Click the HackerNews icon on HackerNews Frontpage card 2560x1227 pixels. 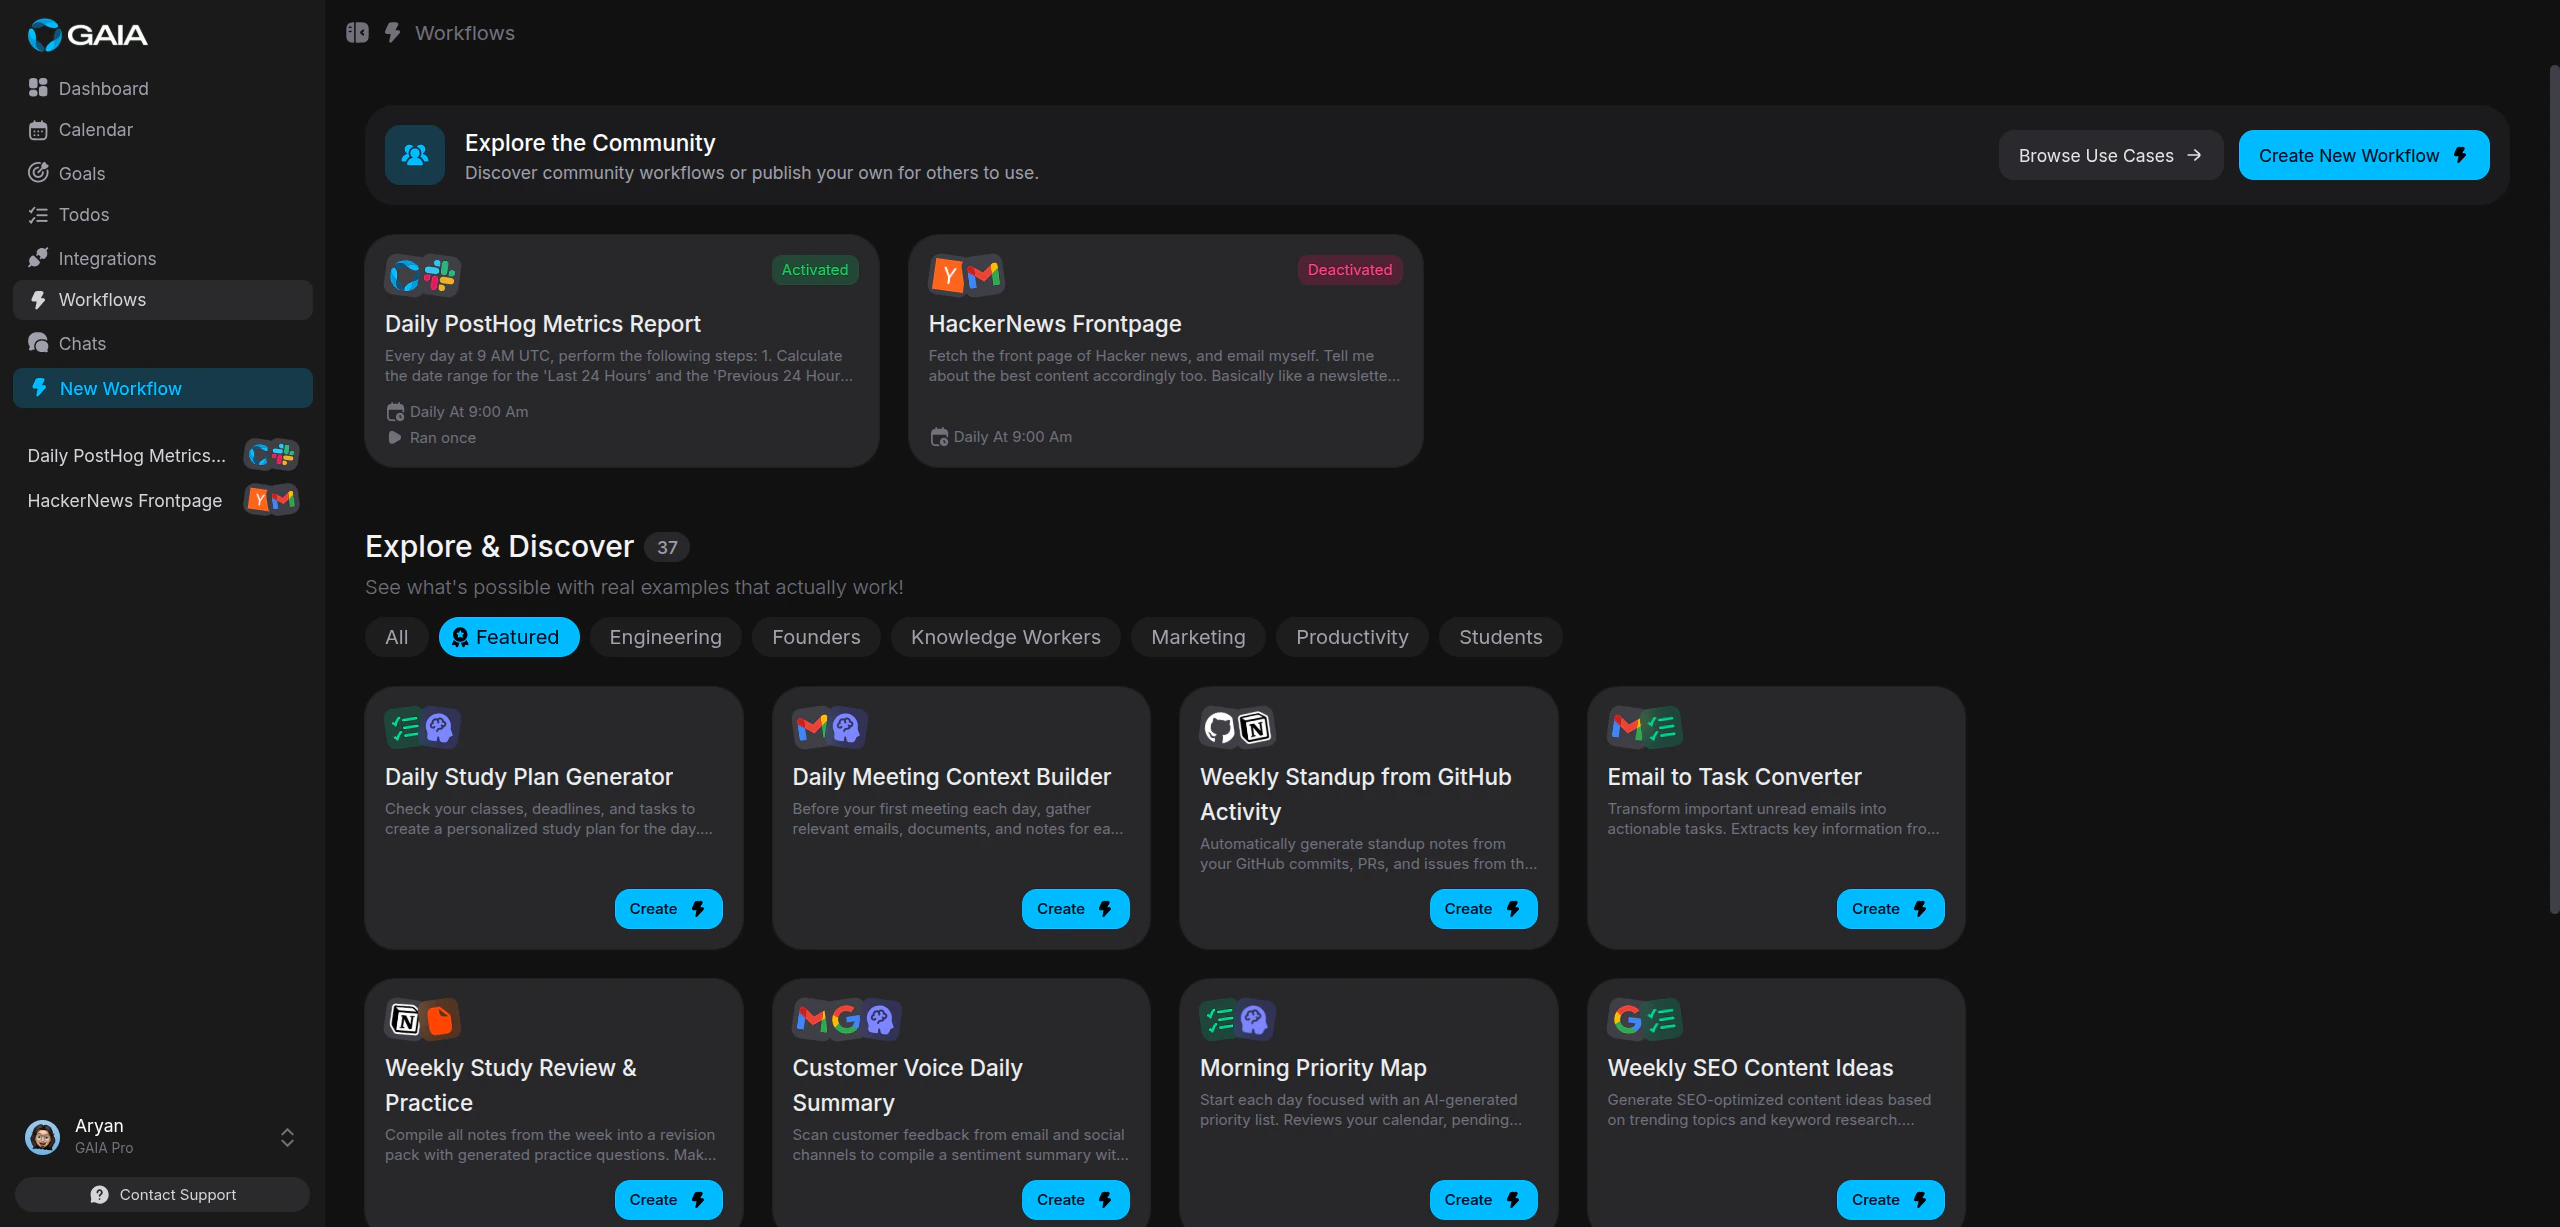click(948, 273)
